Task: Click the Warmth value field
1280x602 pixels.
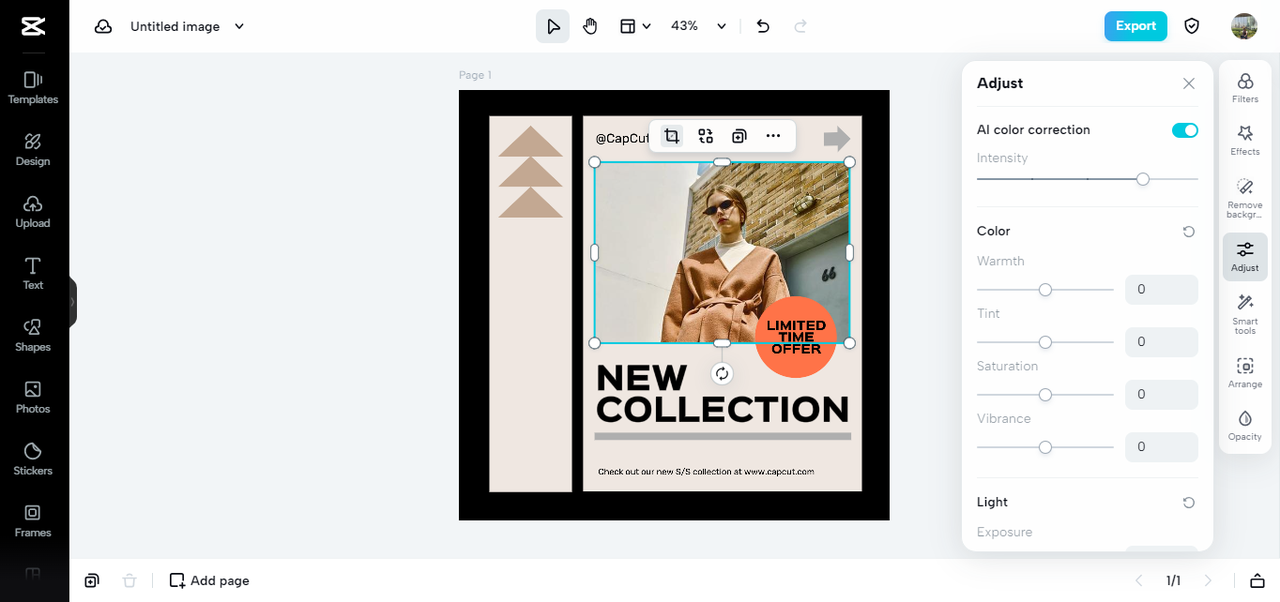Action: coord(1161,290)
